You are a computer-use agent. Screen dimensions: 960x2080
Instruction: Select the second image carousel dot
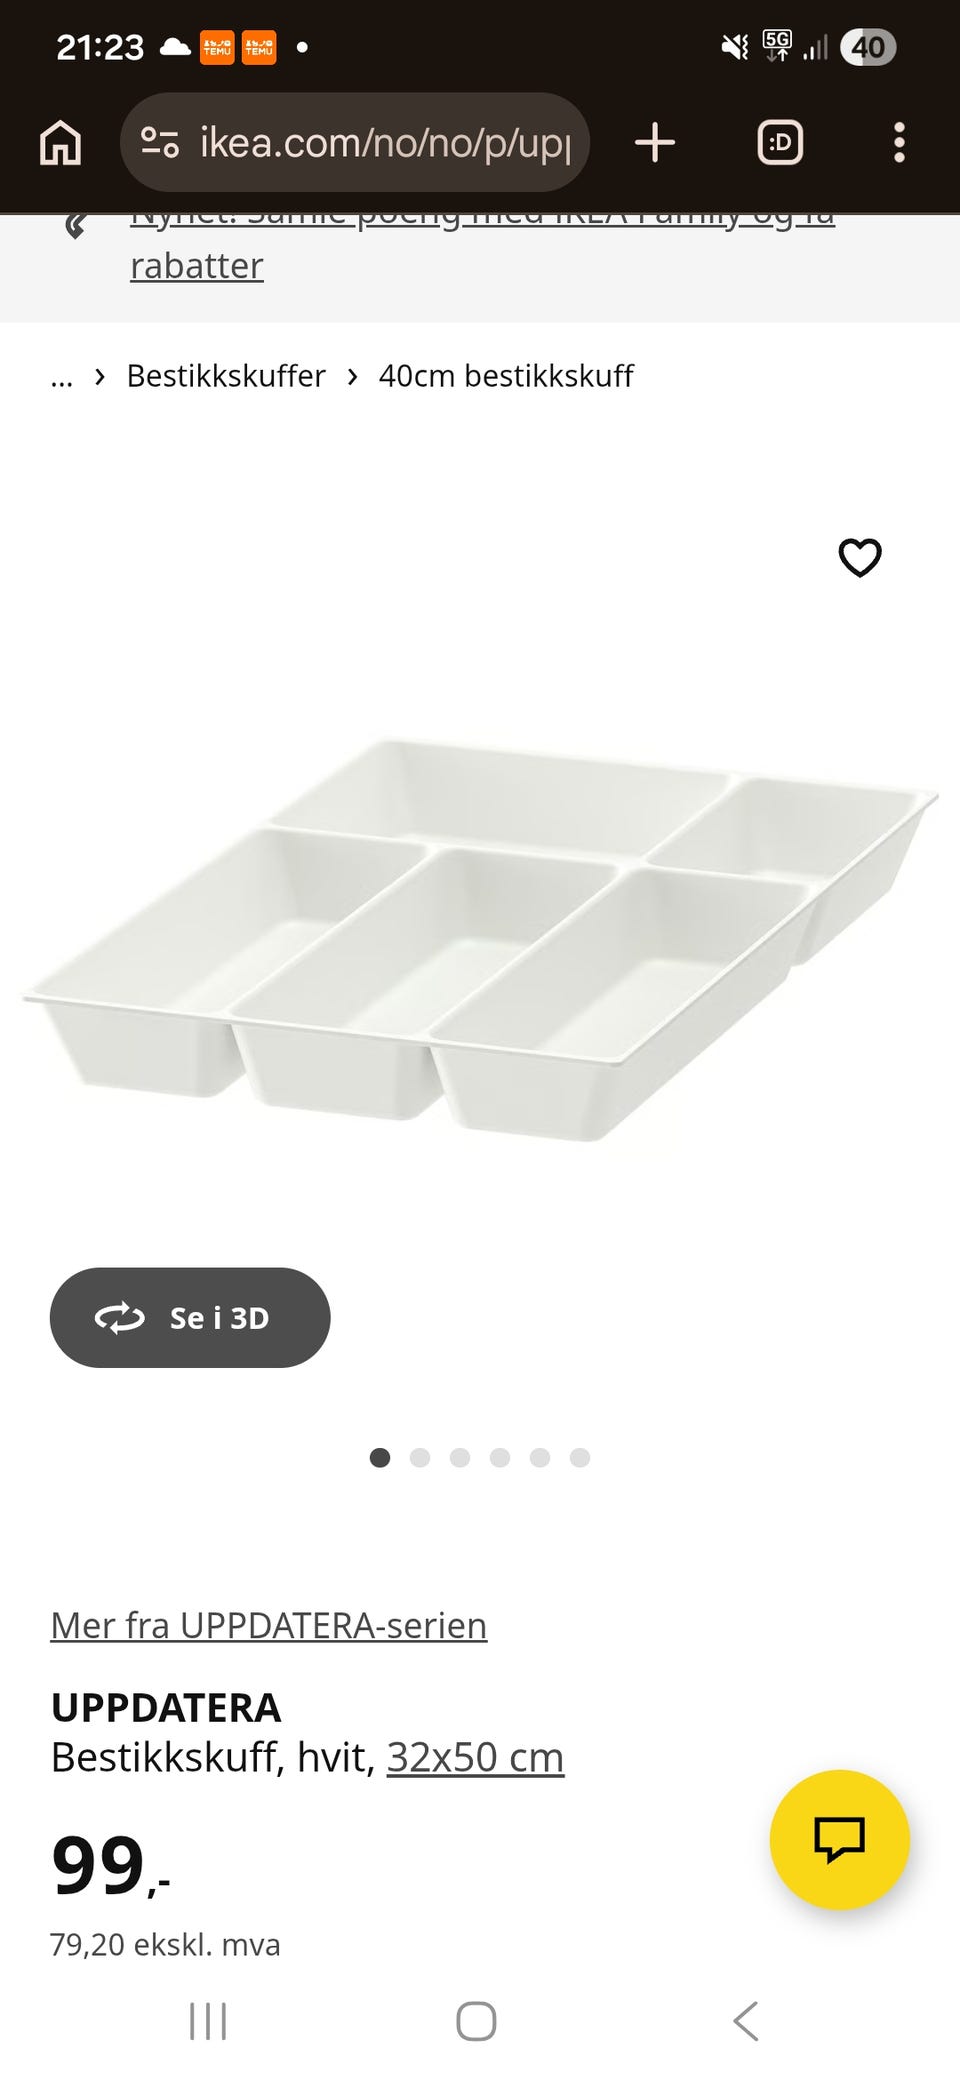(420, 1457)
